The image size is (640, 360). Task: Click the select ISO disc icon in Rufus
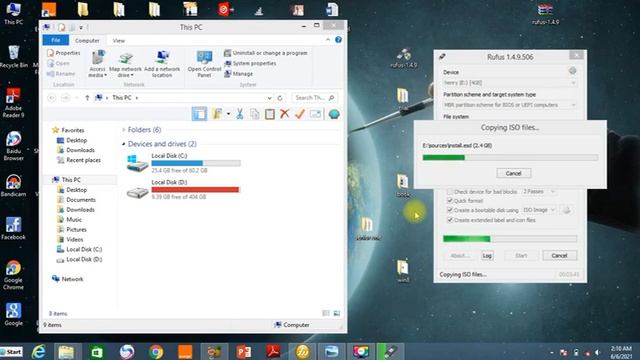click(x=567, y=210)
